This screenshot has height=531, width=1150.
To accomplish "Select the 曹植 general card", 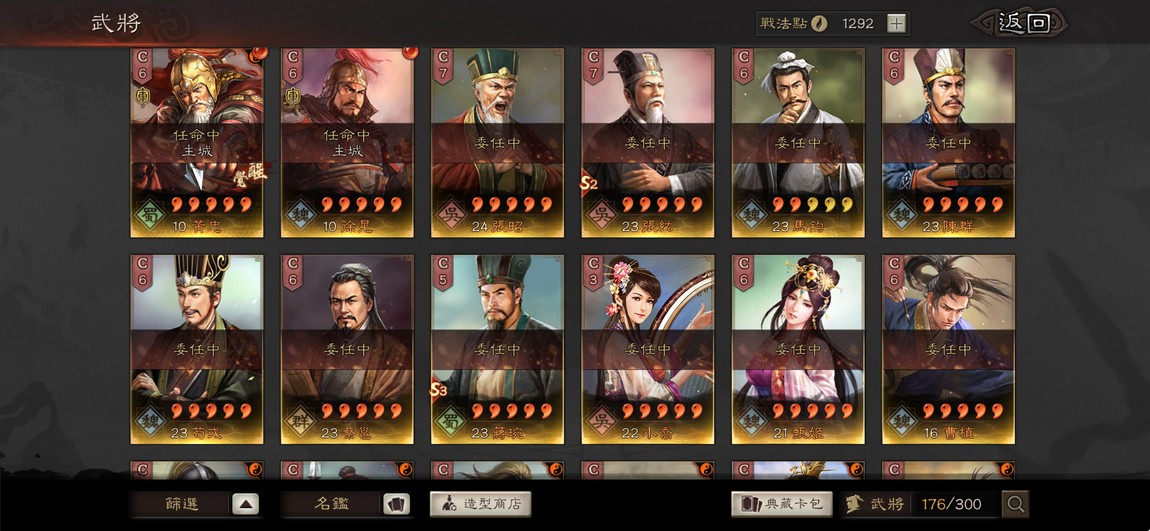I will coord(948,349).
